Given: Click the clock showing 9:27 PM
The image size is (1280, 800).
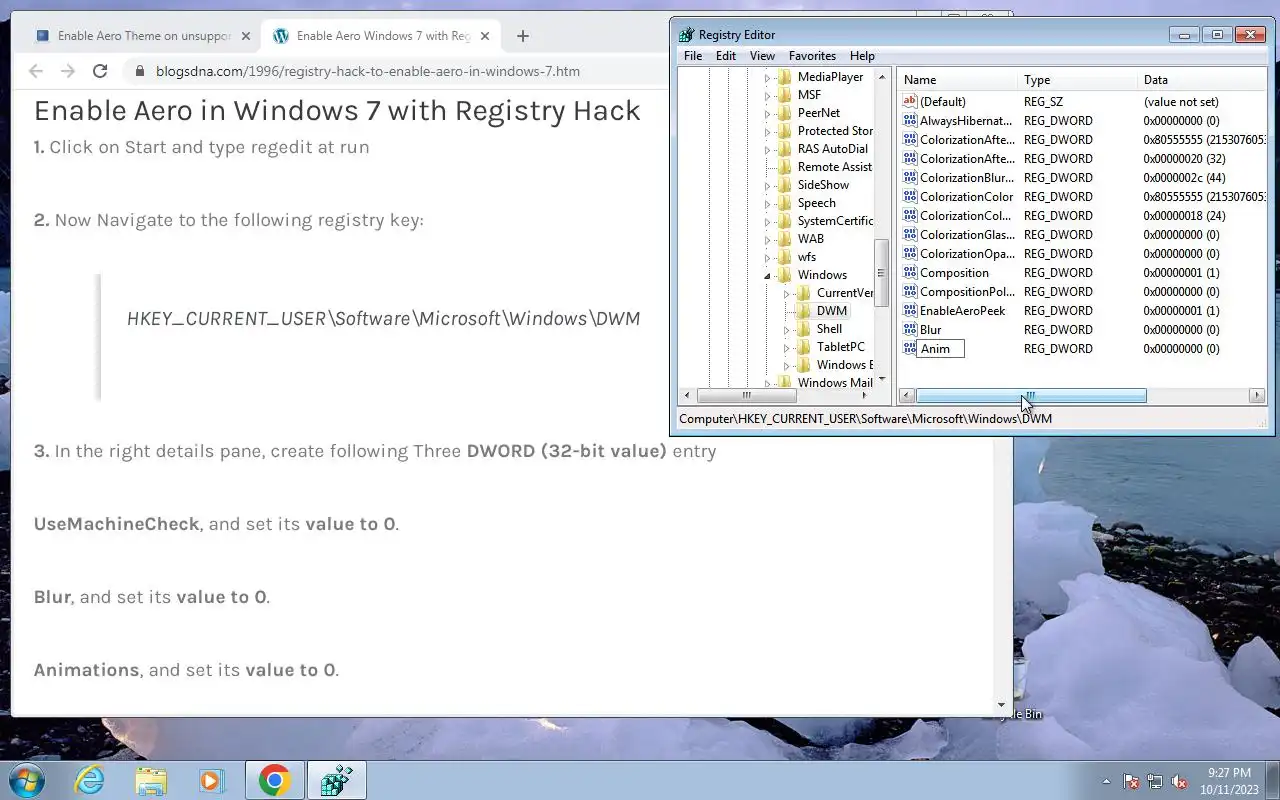Looking at the screenshot, I should tap(1229, 773).
